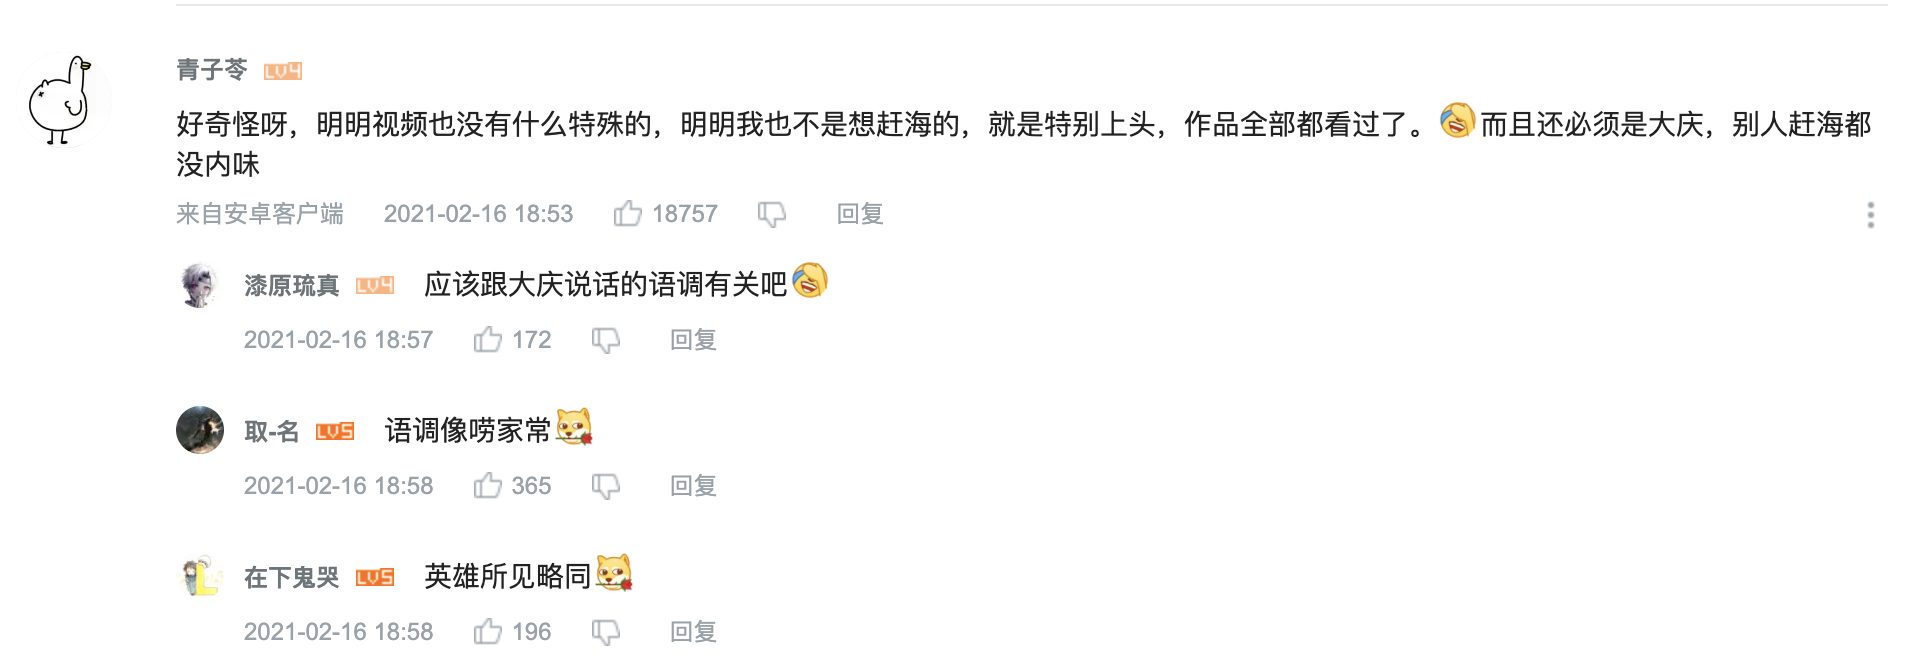Click 漆原琉真's avatar image
The image size is (1920, 668).
[x=200, y=285]
